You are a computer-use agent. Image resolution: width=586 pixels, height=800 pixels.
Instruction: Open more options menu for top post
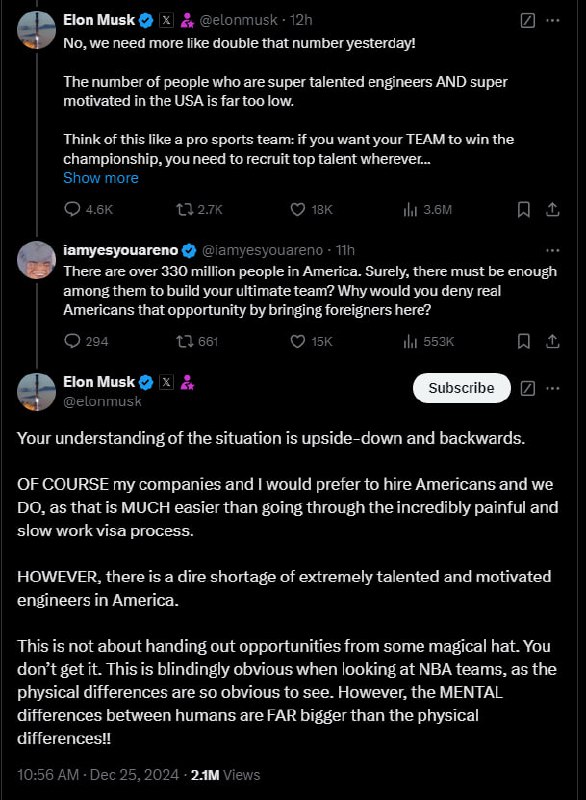tap(553, 20)
